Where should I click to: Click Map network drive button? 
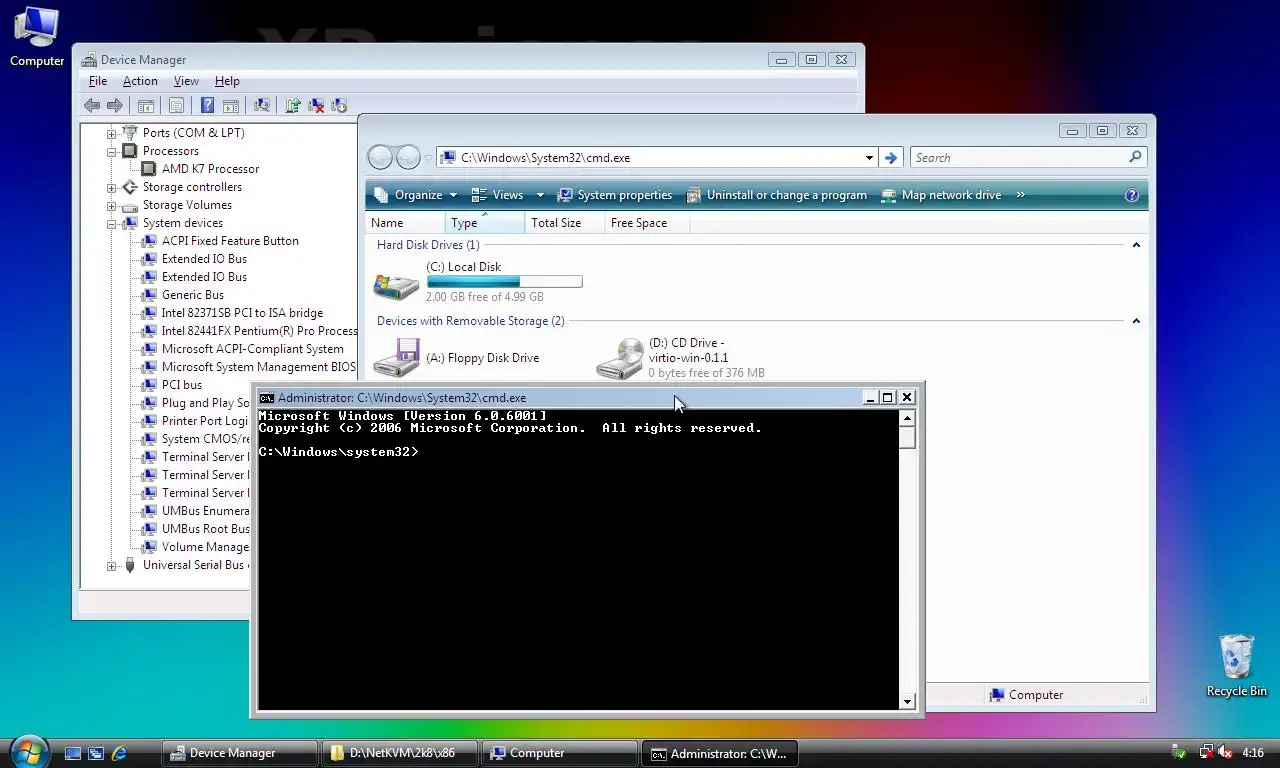[x=941, y=195]
